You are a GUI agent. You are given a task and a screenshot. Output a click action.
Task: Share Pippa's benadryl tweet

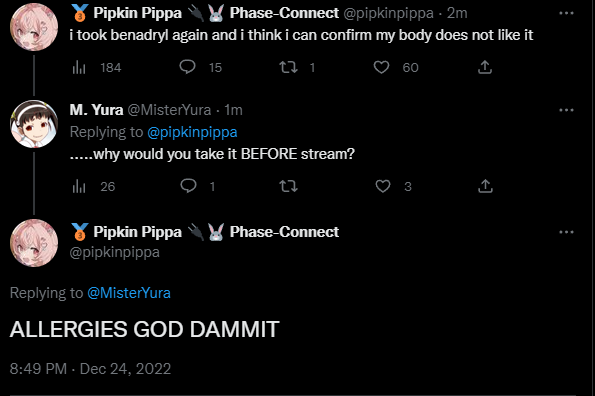(x=485, y=67)
